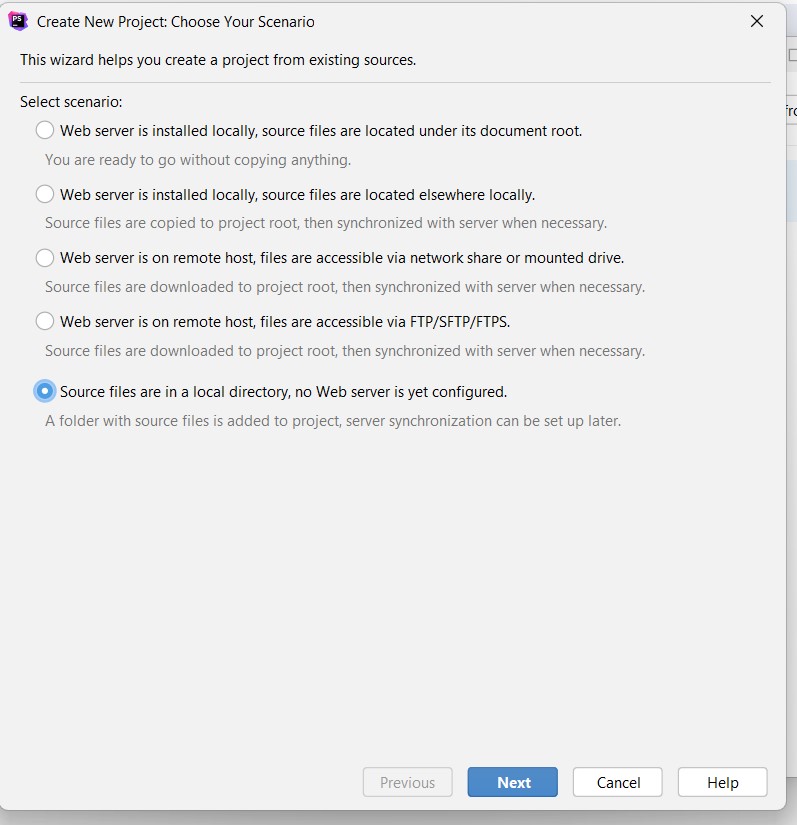Click the PhpStorm logo in the title bar
797x825 pixels.
tap(18, 21)
